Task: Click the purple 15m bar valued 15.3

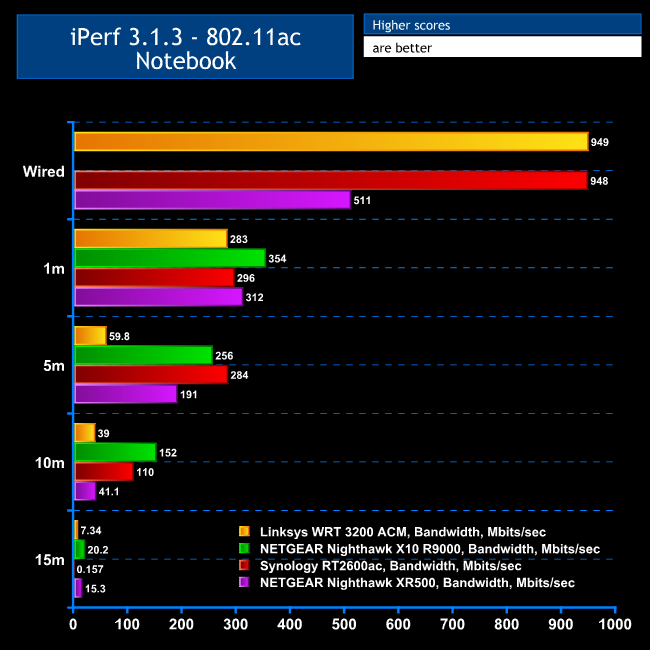Action: tap(78, 588)
